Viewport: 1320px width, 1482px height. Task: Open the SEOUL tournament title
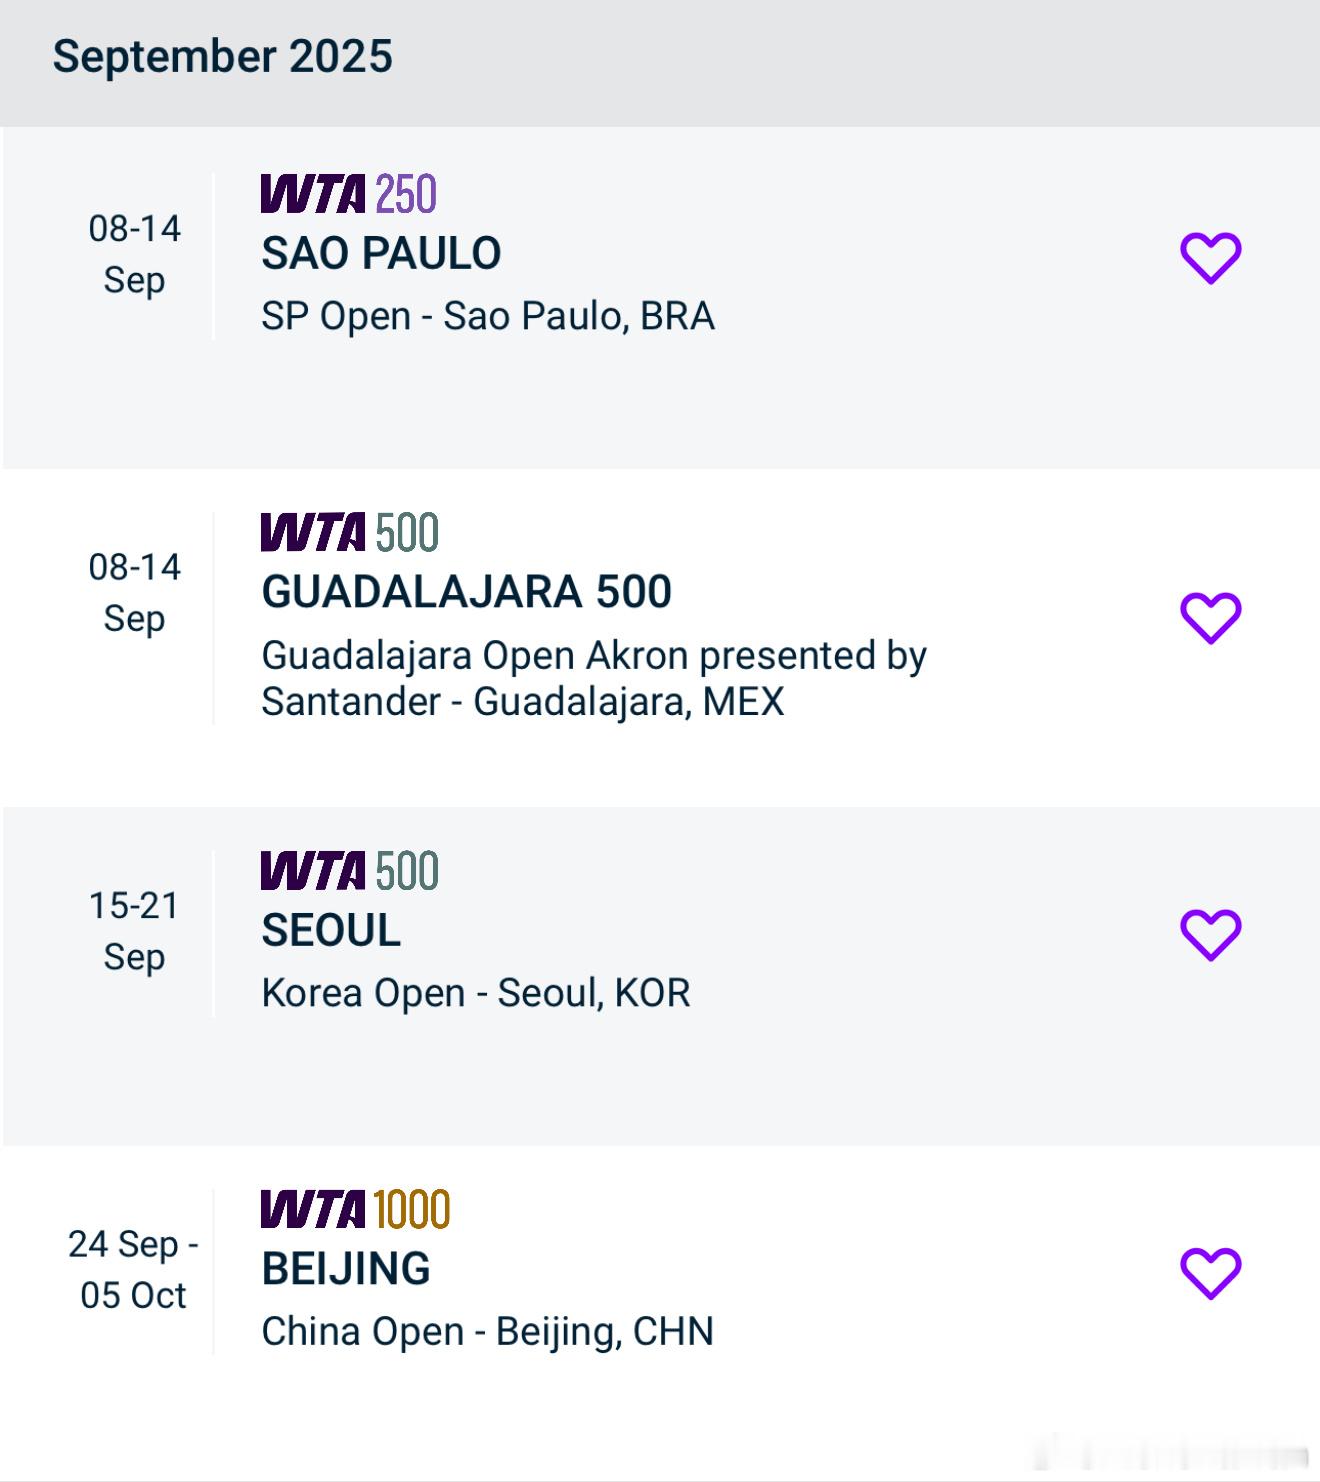tap(331, 931)
